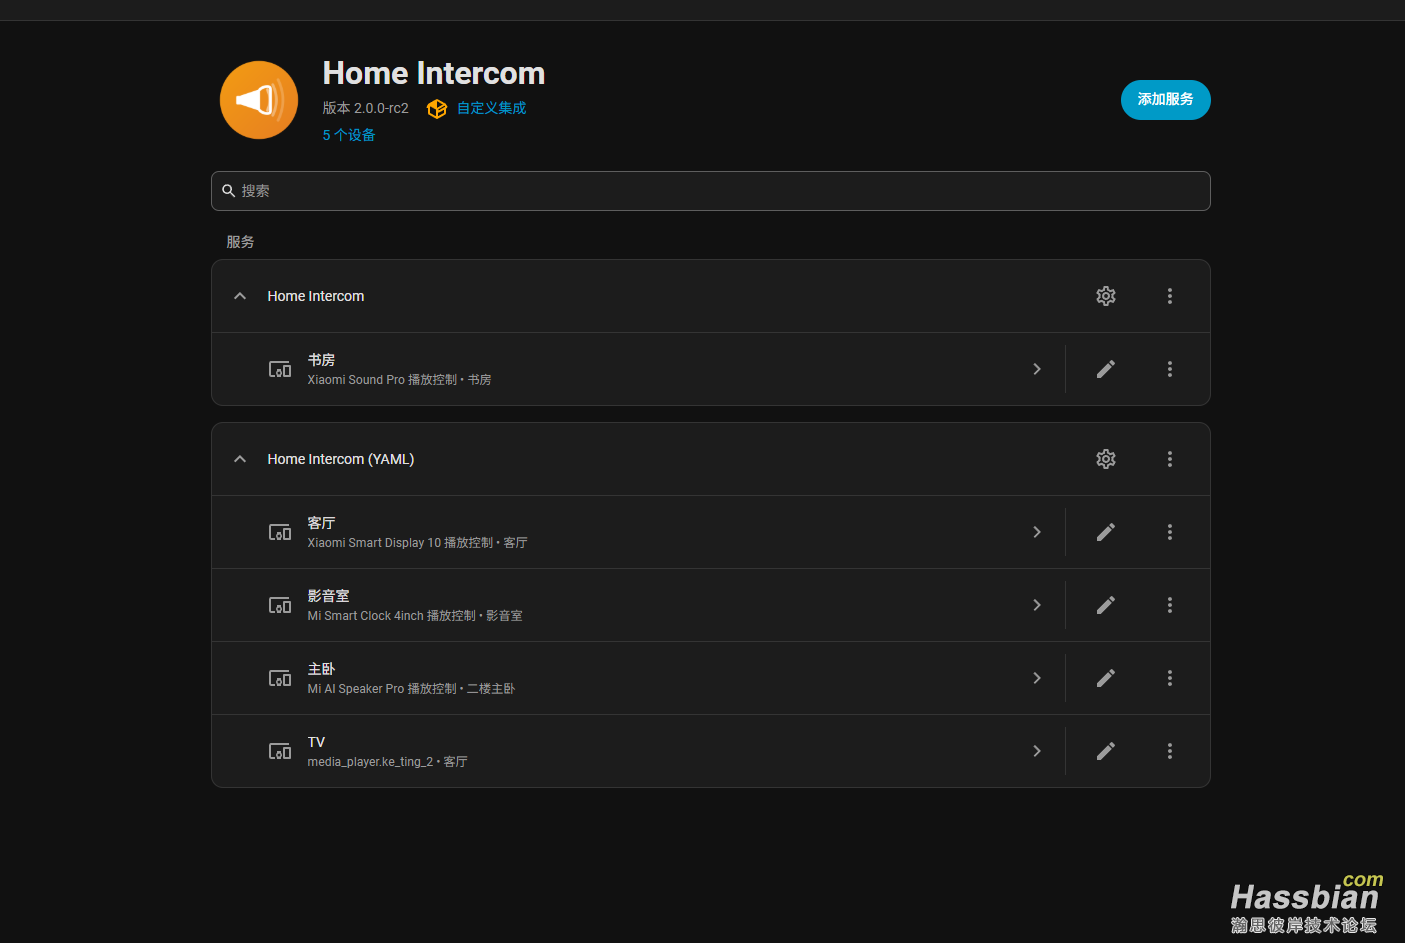This screenshot has height=943, width=1405.
Task: Open the 5 个设备 link
Action: (349, 135)
